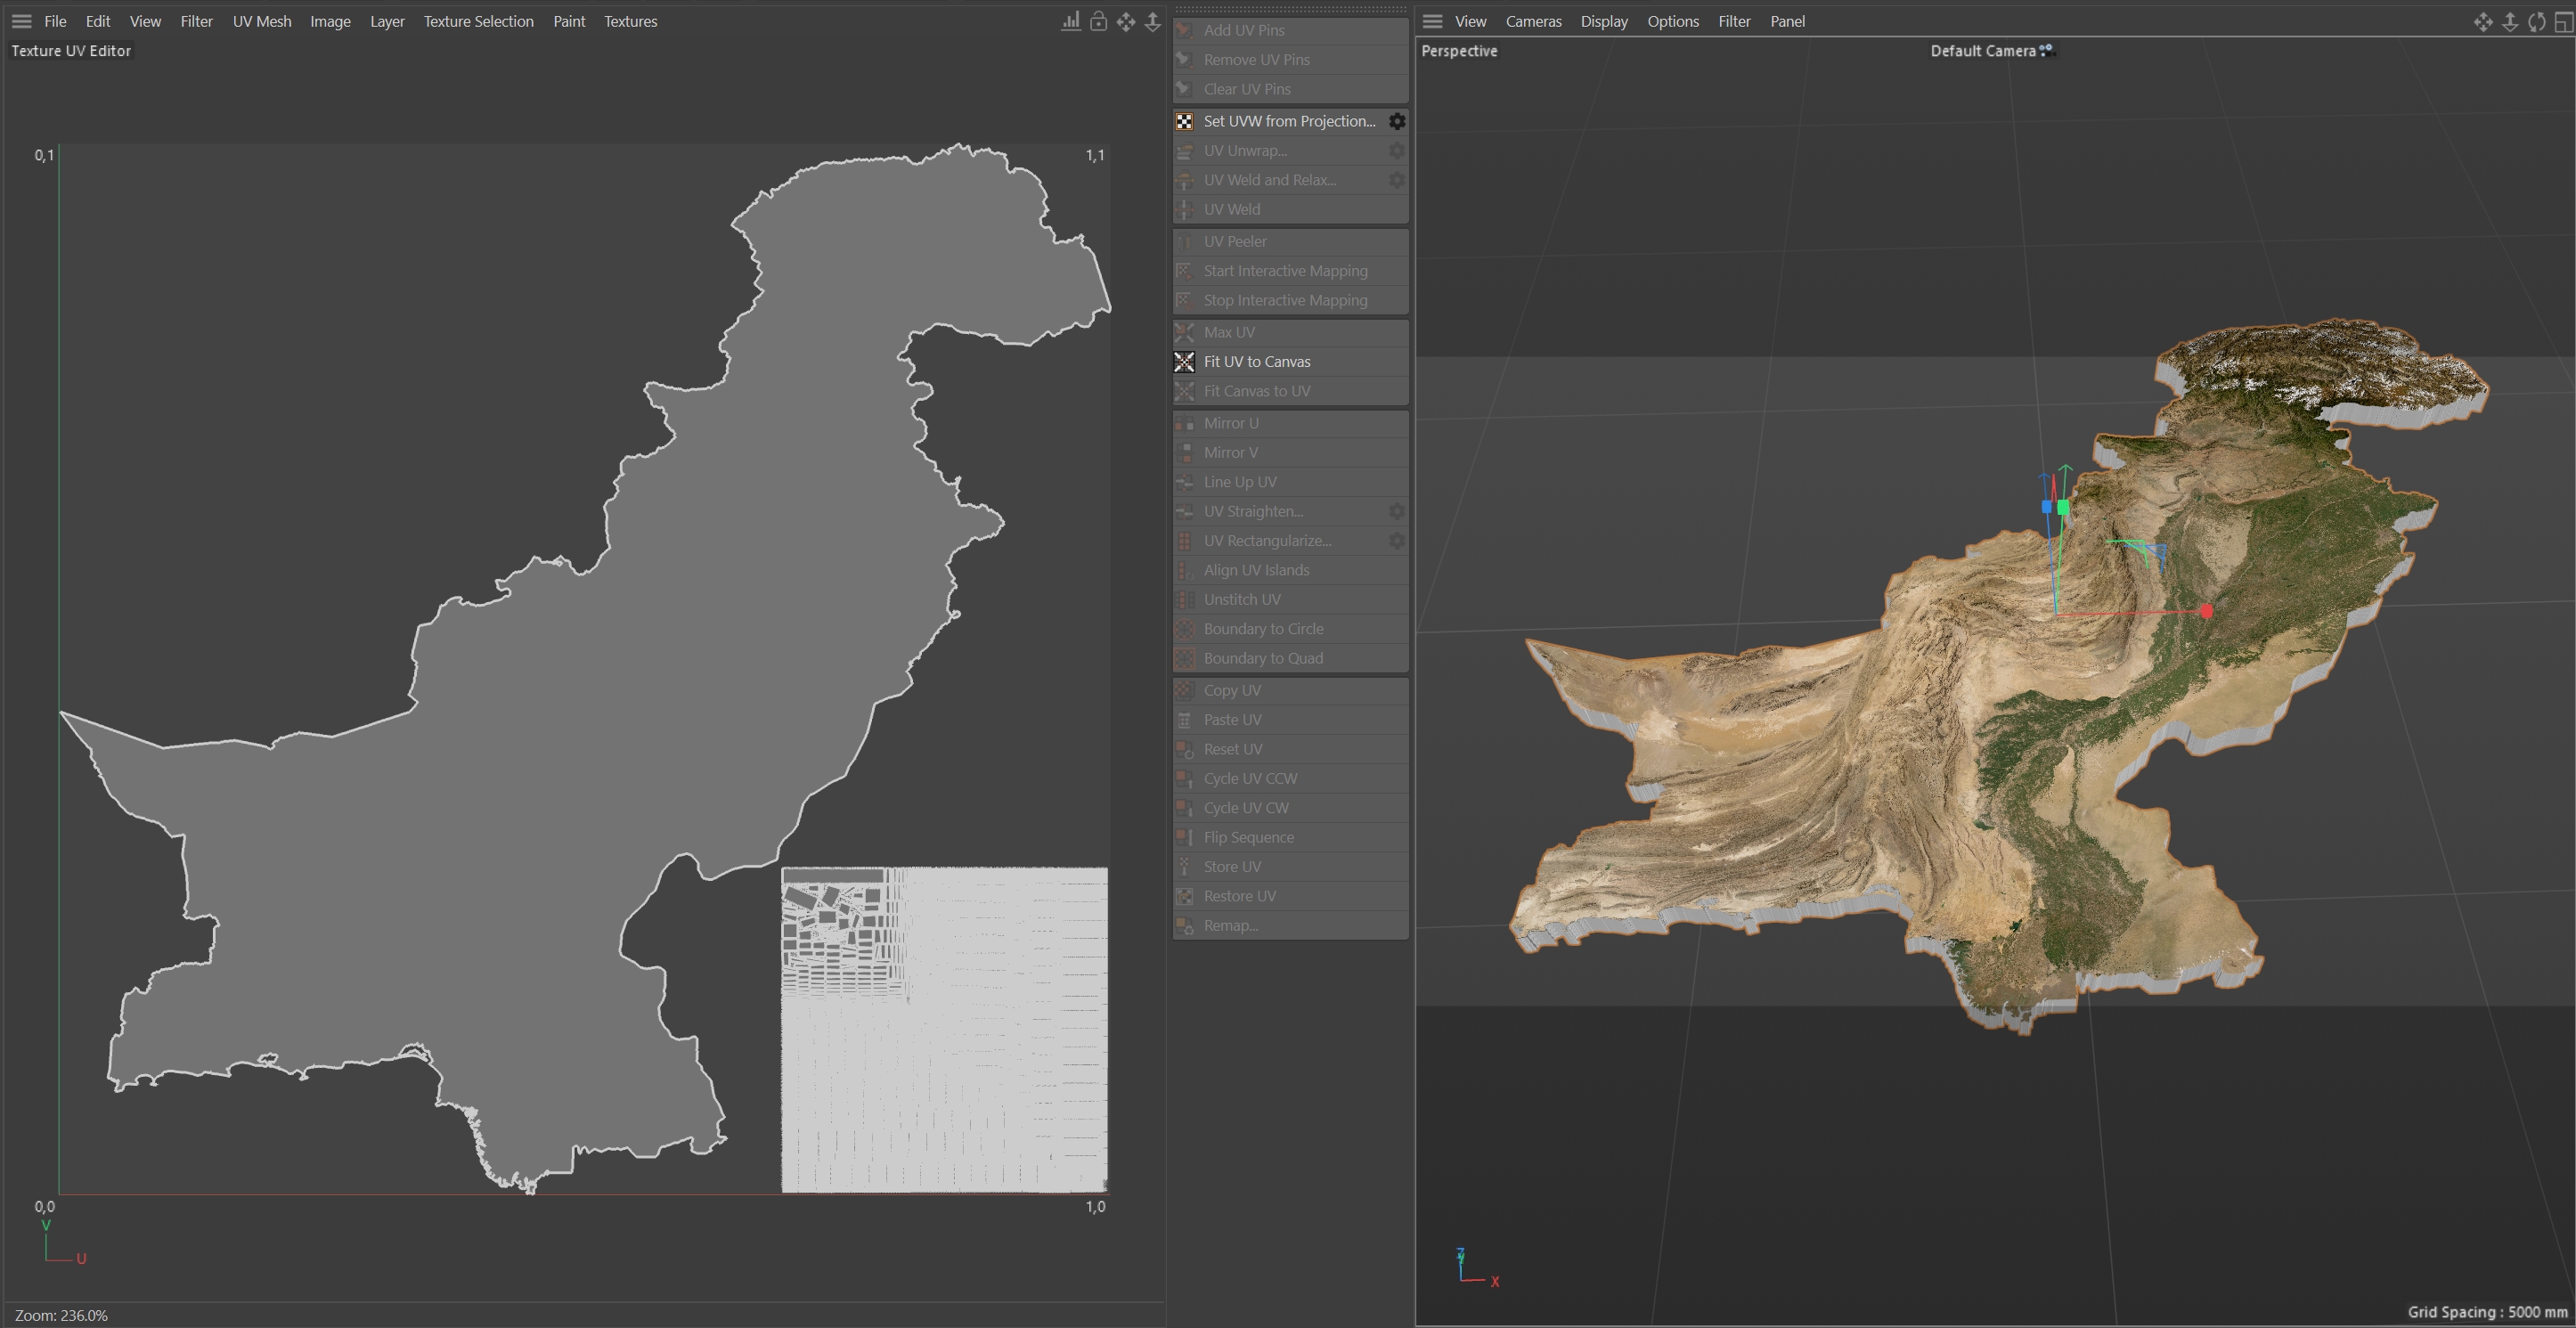Click the red X-axis handle on gizmo

click(2206, 611)
